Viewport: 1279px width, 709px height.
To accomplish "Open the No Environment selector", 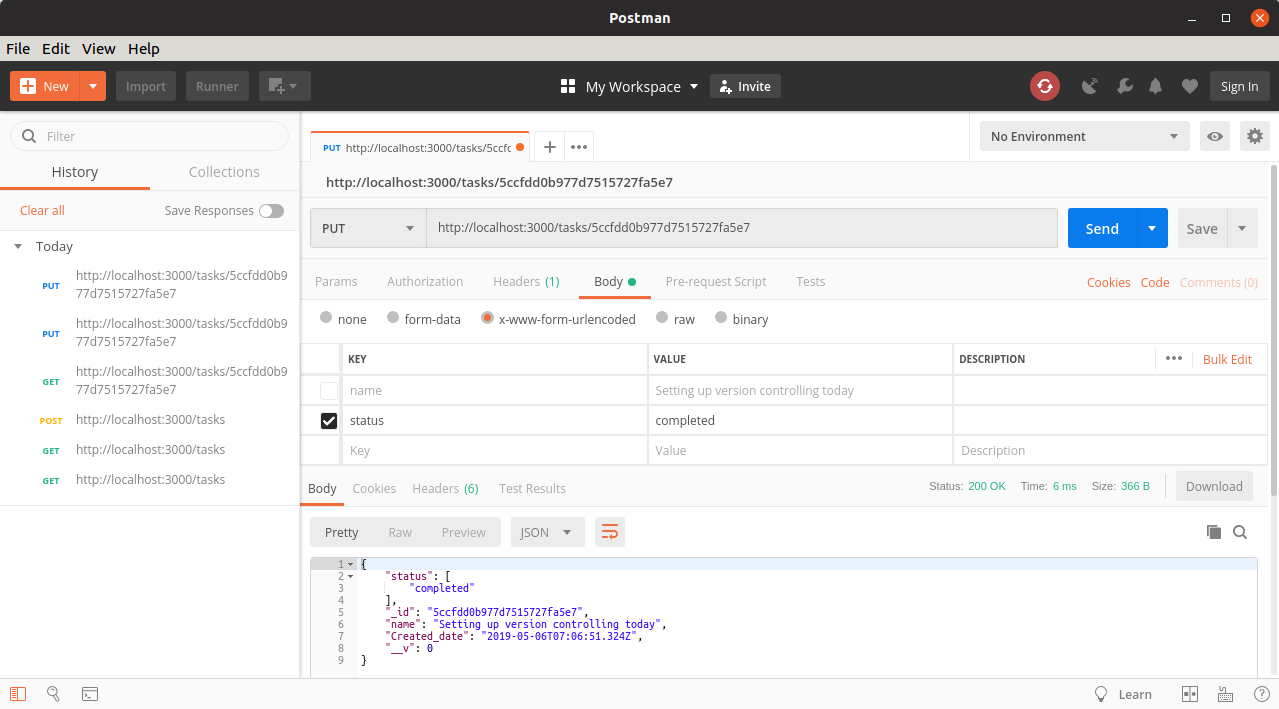I will [1085, 136].
